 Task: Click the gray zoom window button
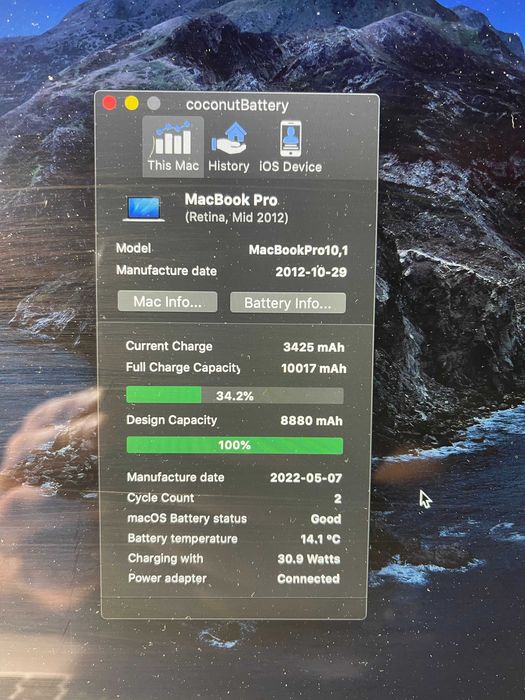coord(154,103)
